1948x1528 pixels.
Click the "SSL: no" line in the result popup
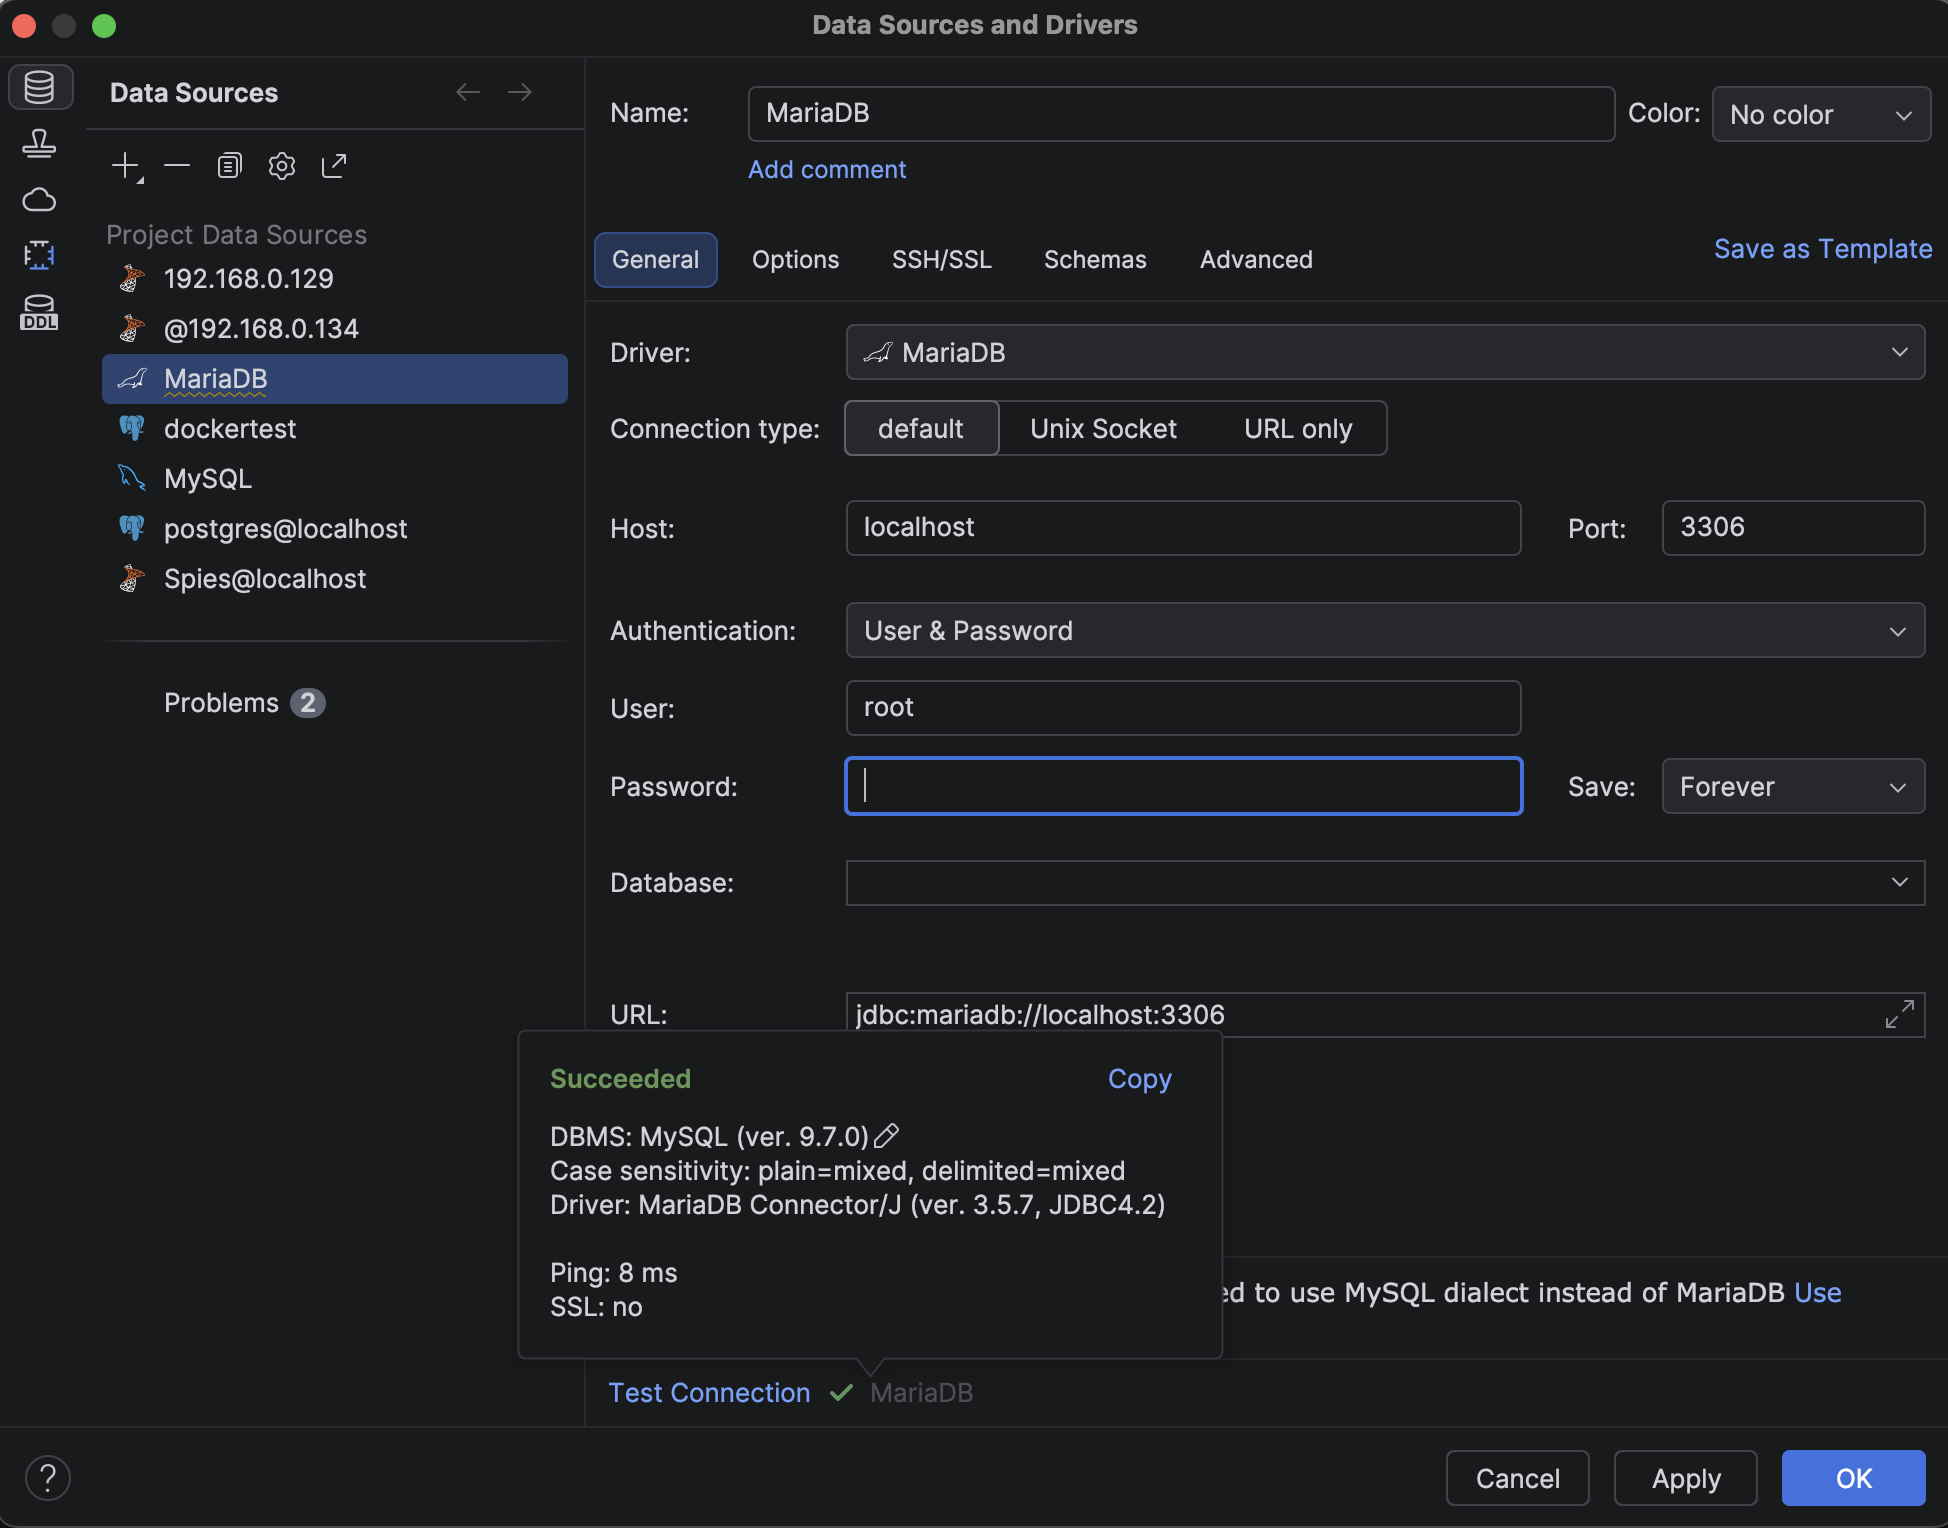pos(596,1307)
